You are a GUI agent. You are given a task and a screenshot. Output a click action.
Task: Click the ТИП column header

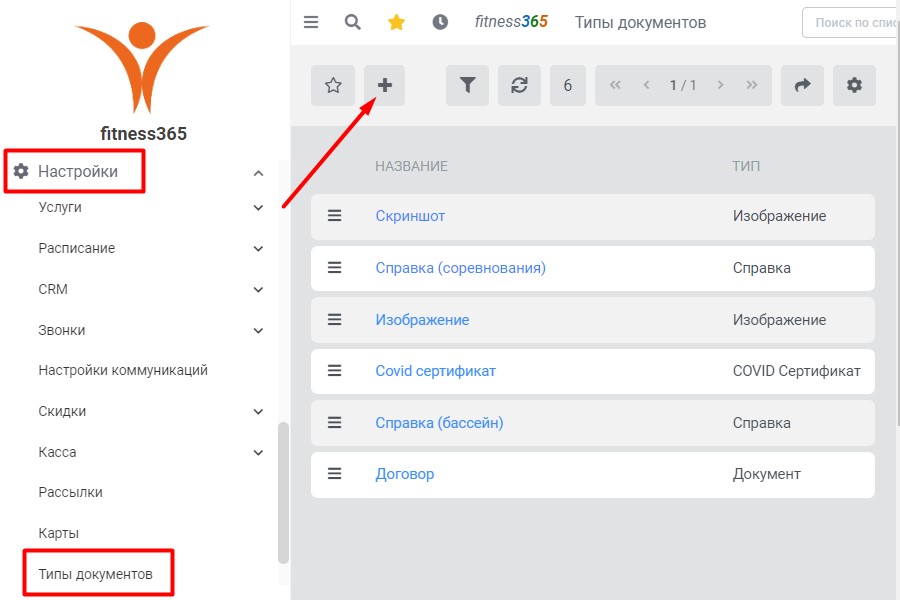pyautogui.click(x=746, y=167)
